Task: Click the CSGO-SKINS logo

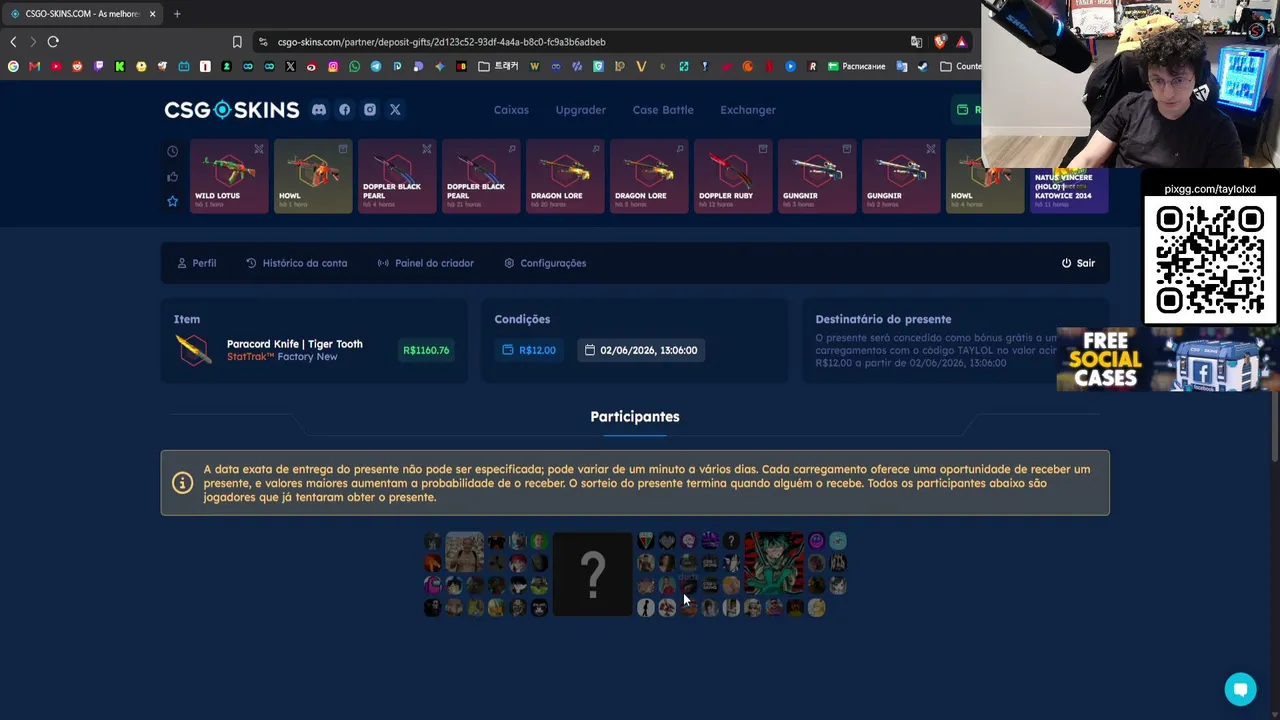Action: 232,110
